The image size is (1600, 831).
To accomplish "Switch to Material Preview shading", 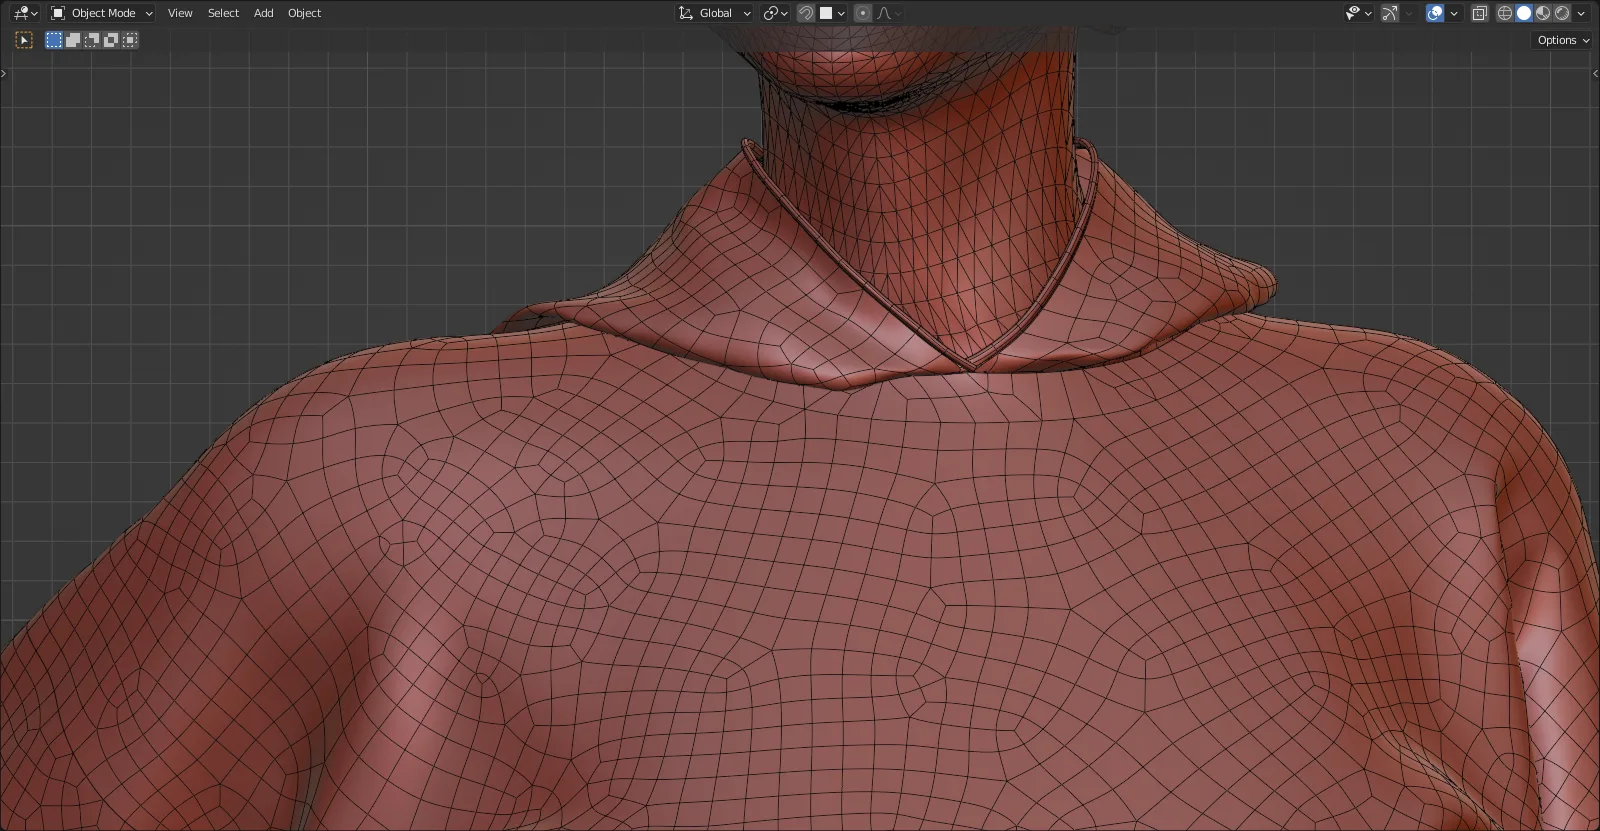I will point(1543,13).
